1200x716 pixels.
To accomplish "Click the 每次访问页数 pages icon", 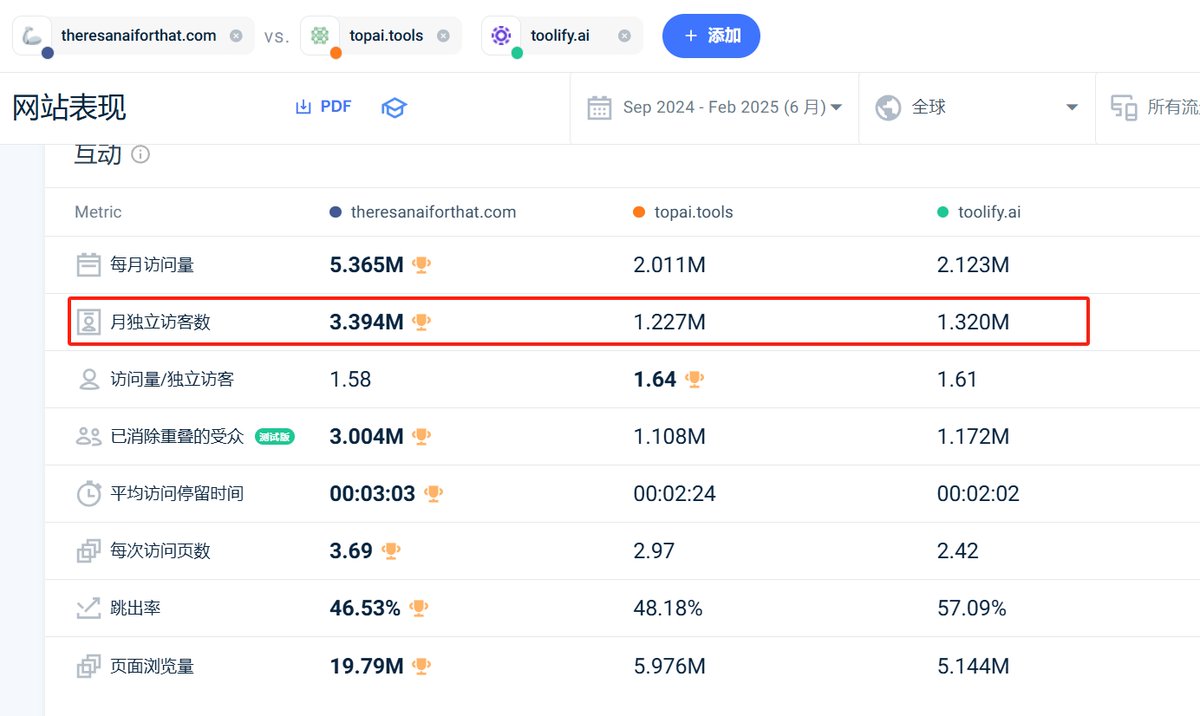I will point(89,551).
